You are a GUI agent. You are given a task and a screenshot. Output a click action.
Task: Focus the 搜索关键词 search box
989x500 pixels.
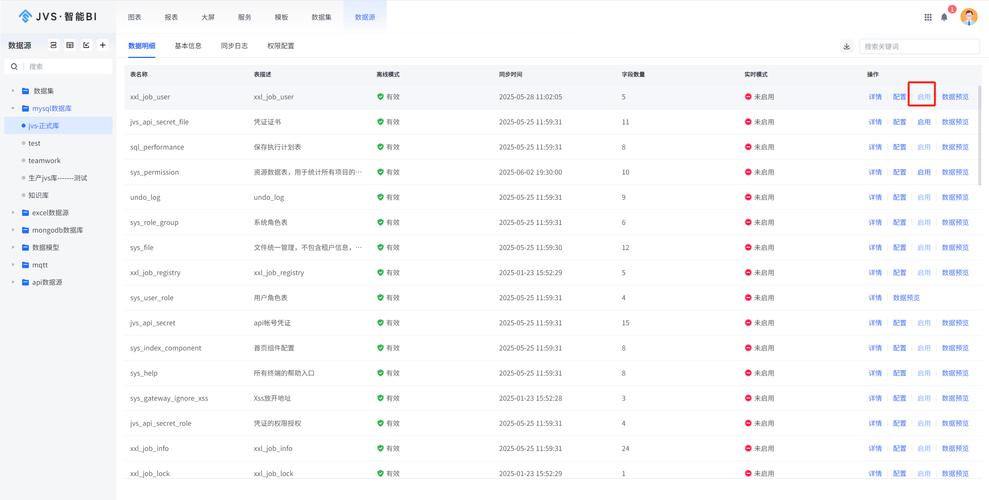tap(920, 46)
